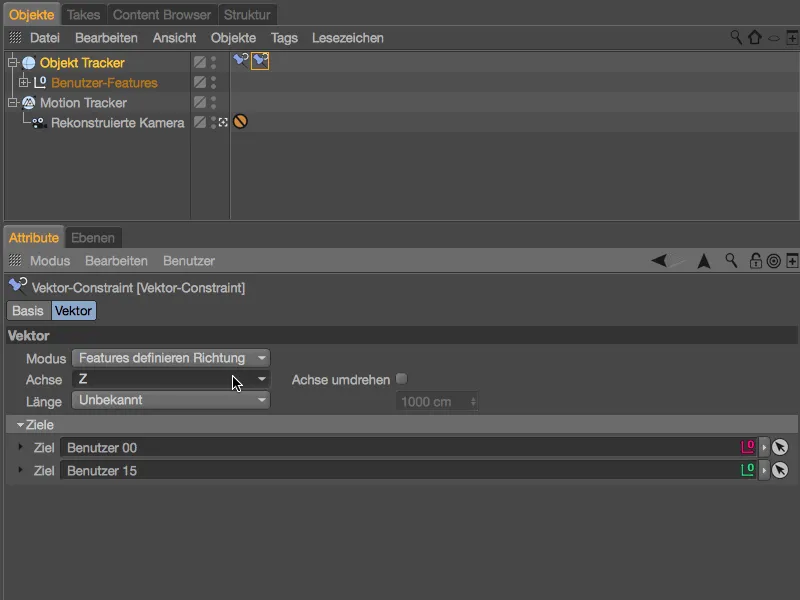Click the green null icon in Benutzer 15 field
800x600 pixels.
point(747,469)
